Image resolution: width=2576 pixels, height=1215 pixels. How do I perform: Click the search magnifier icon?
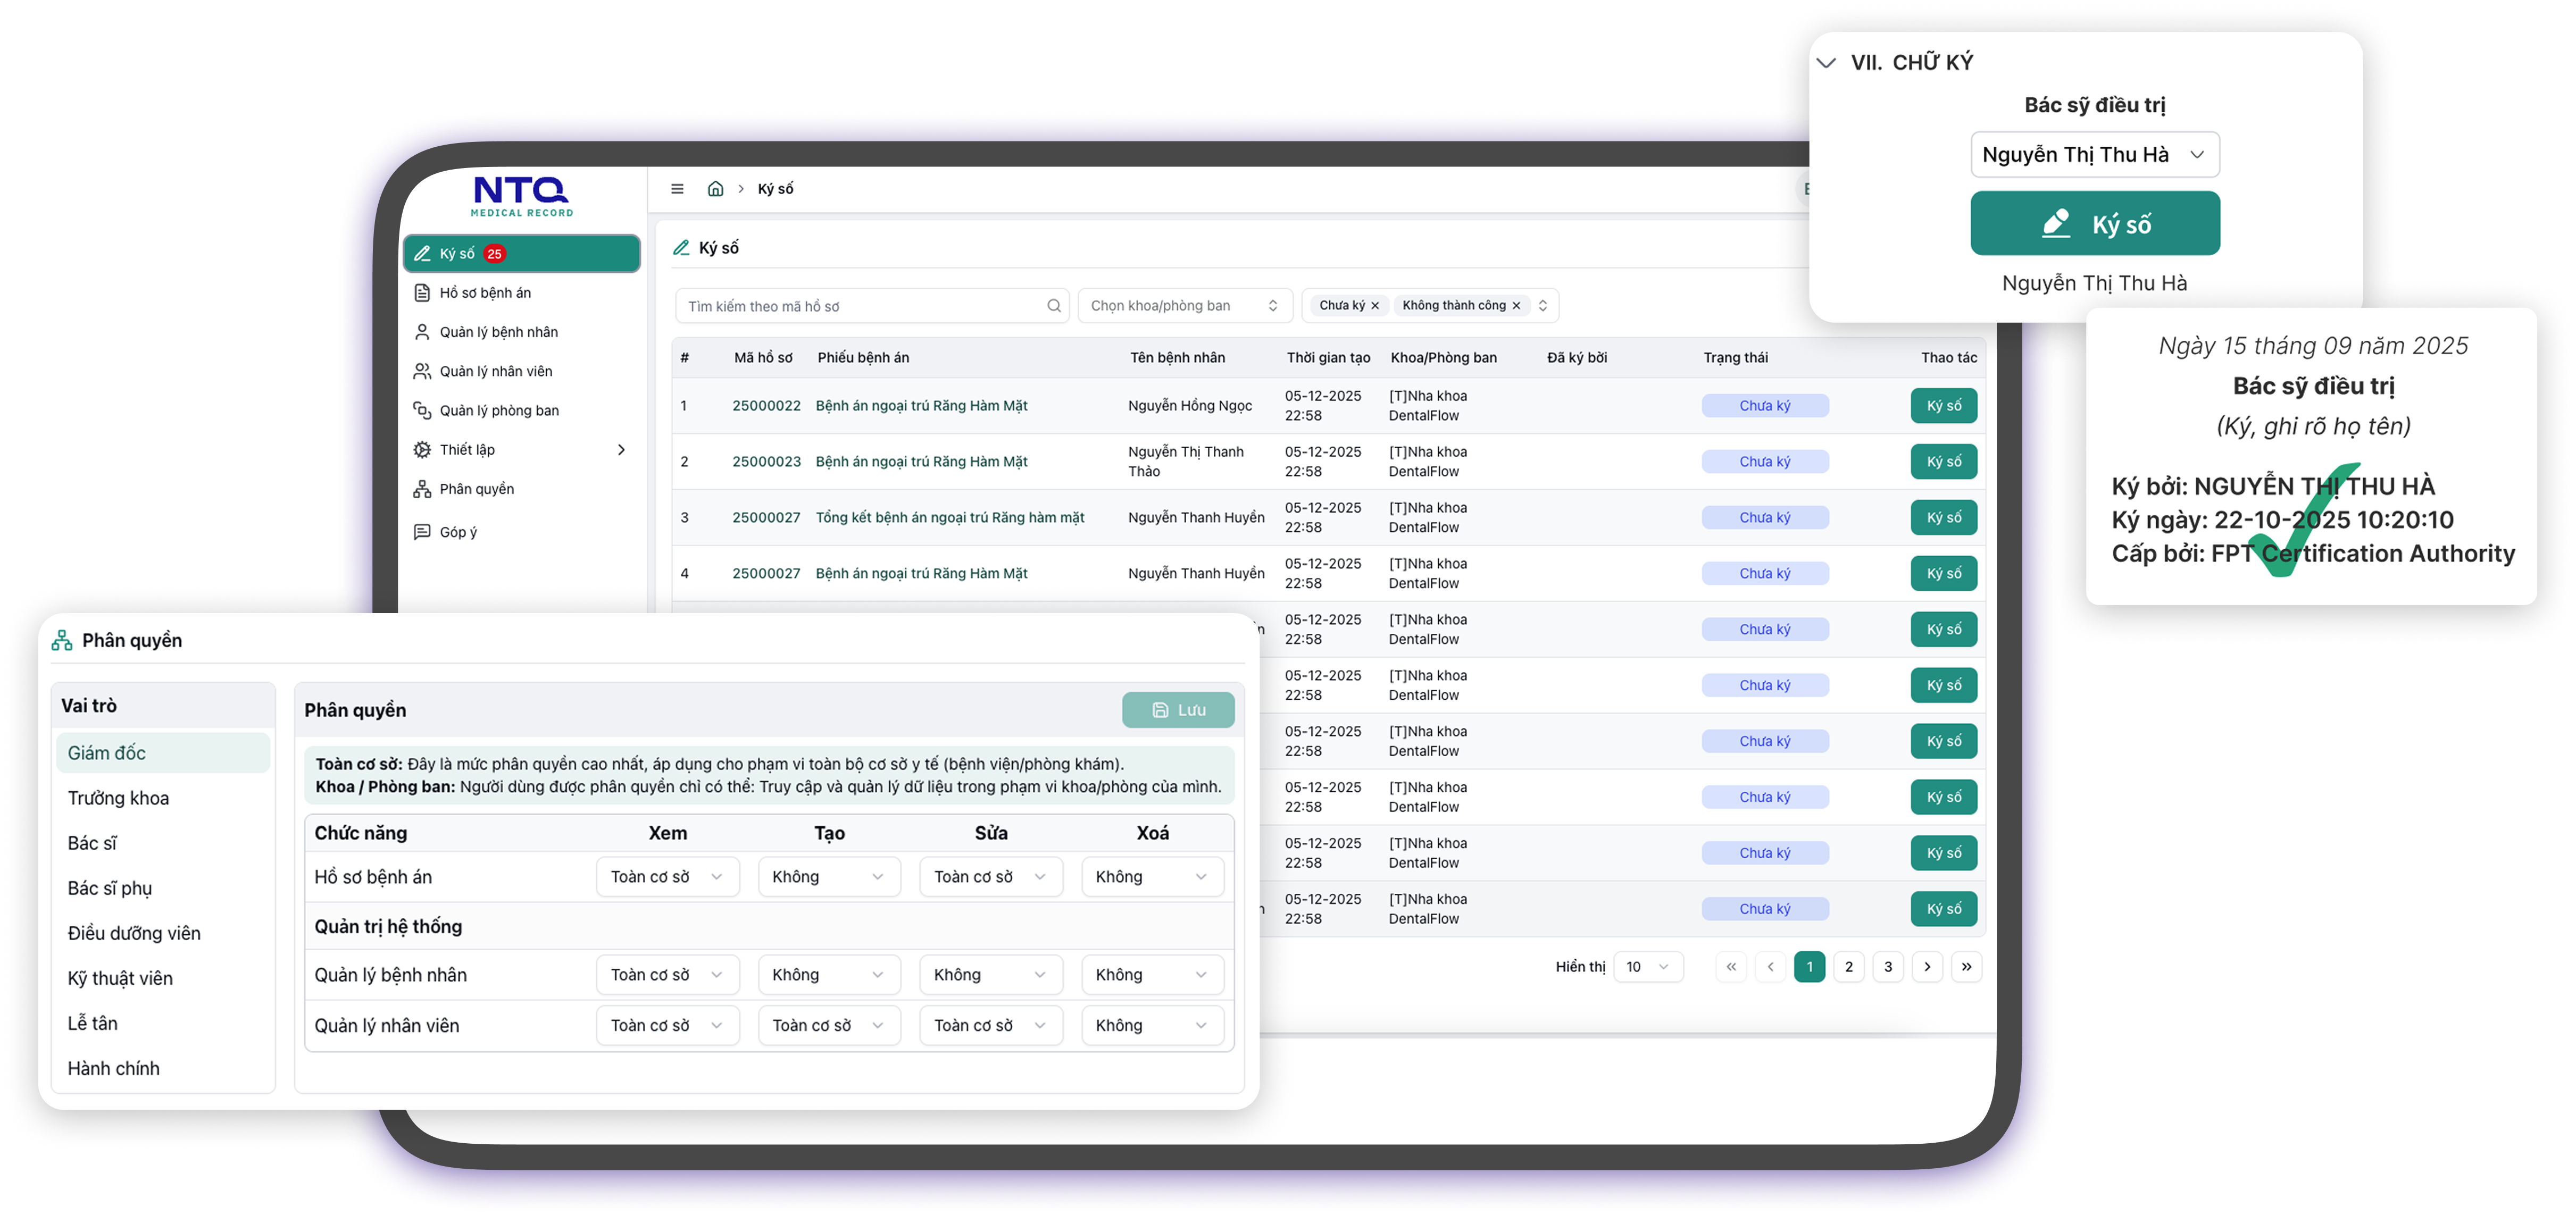[x=1053, y=306]
